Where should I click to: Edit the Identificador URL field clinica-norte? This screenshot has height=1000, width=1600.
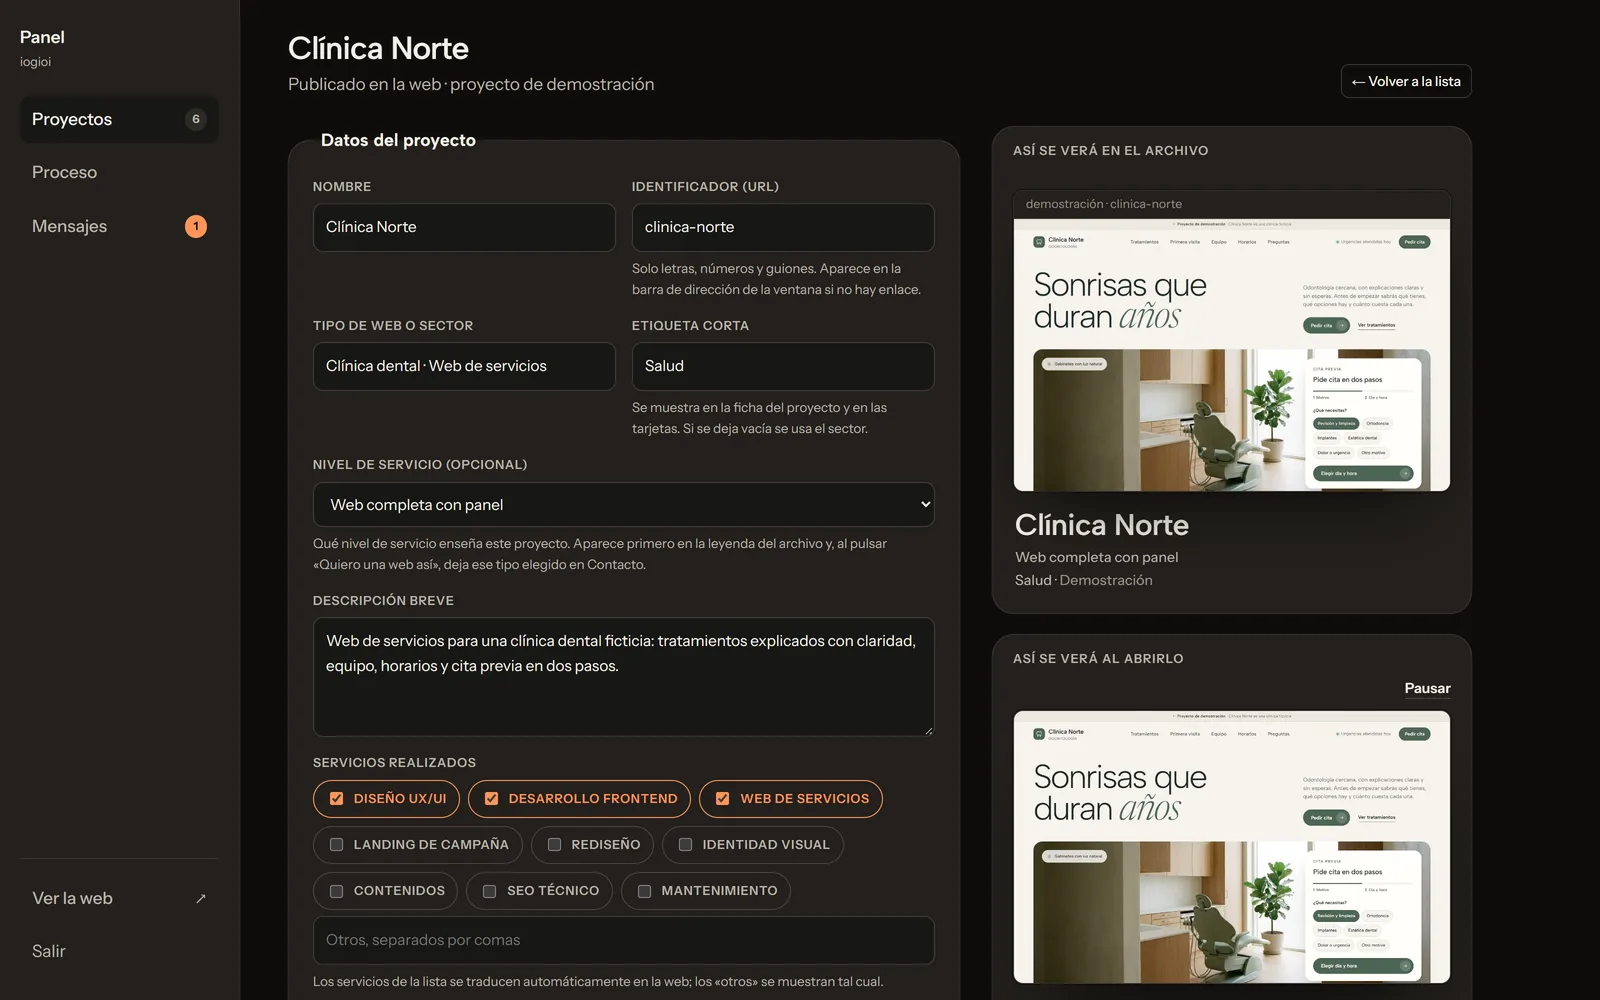click(783, 227)
